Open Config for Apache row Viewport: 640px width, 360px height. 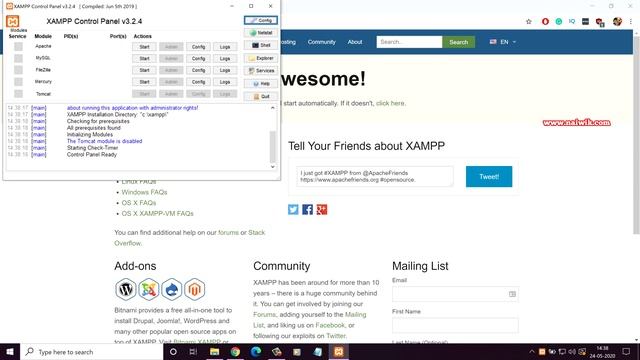[198, 47]
